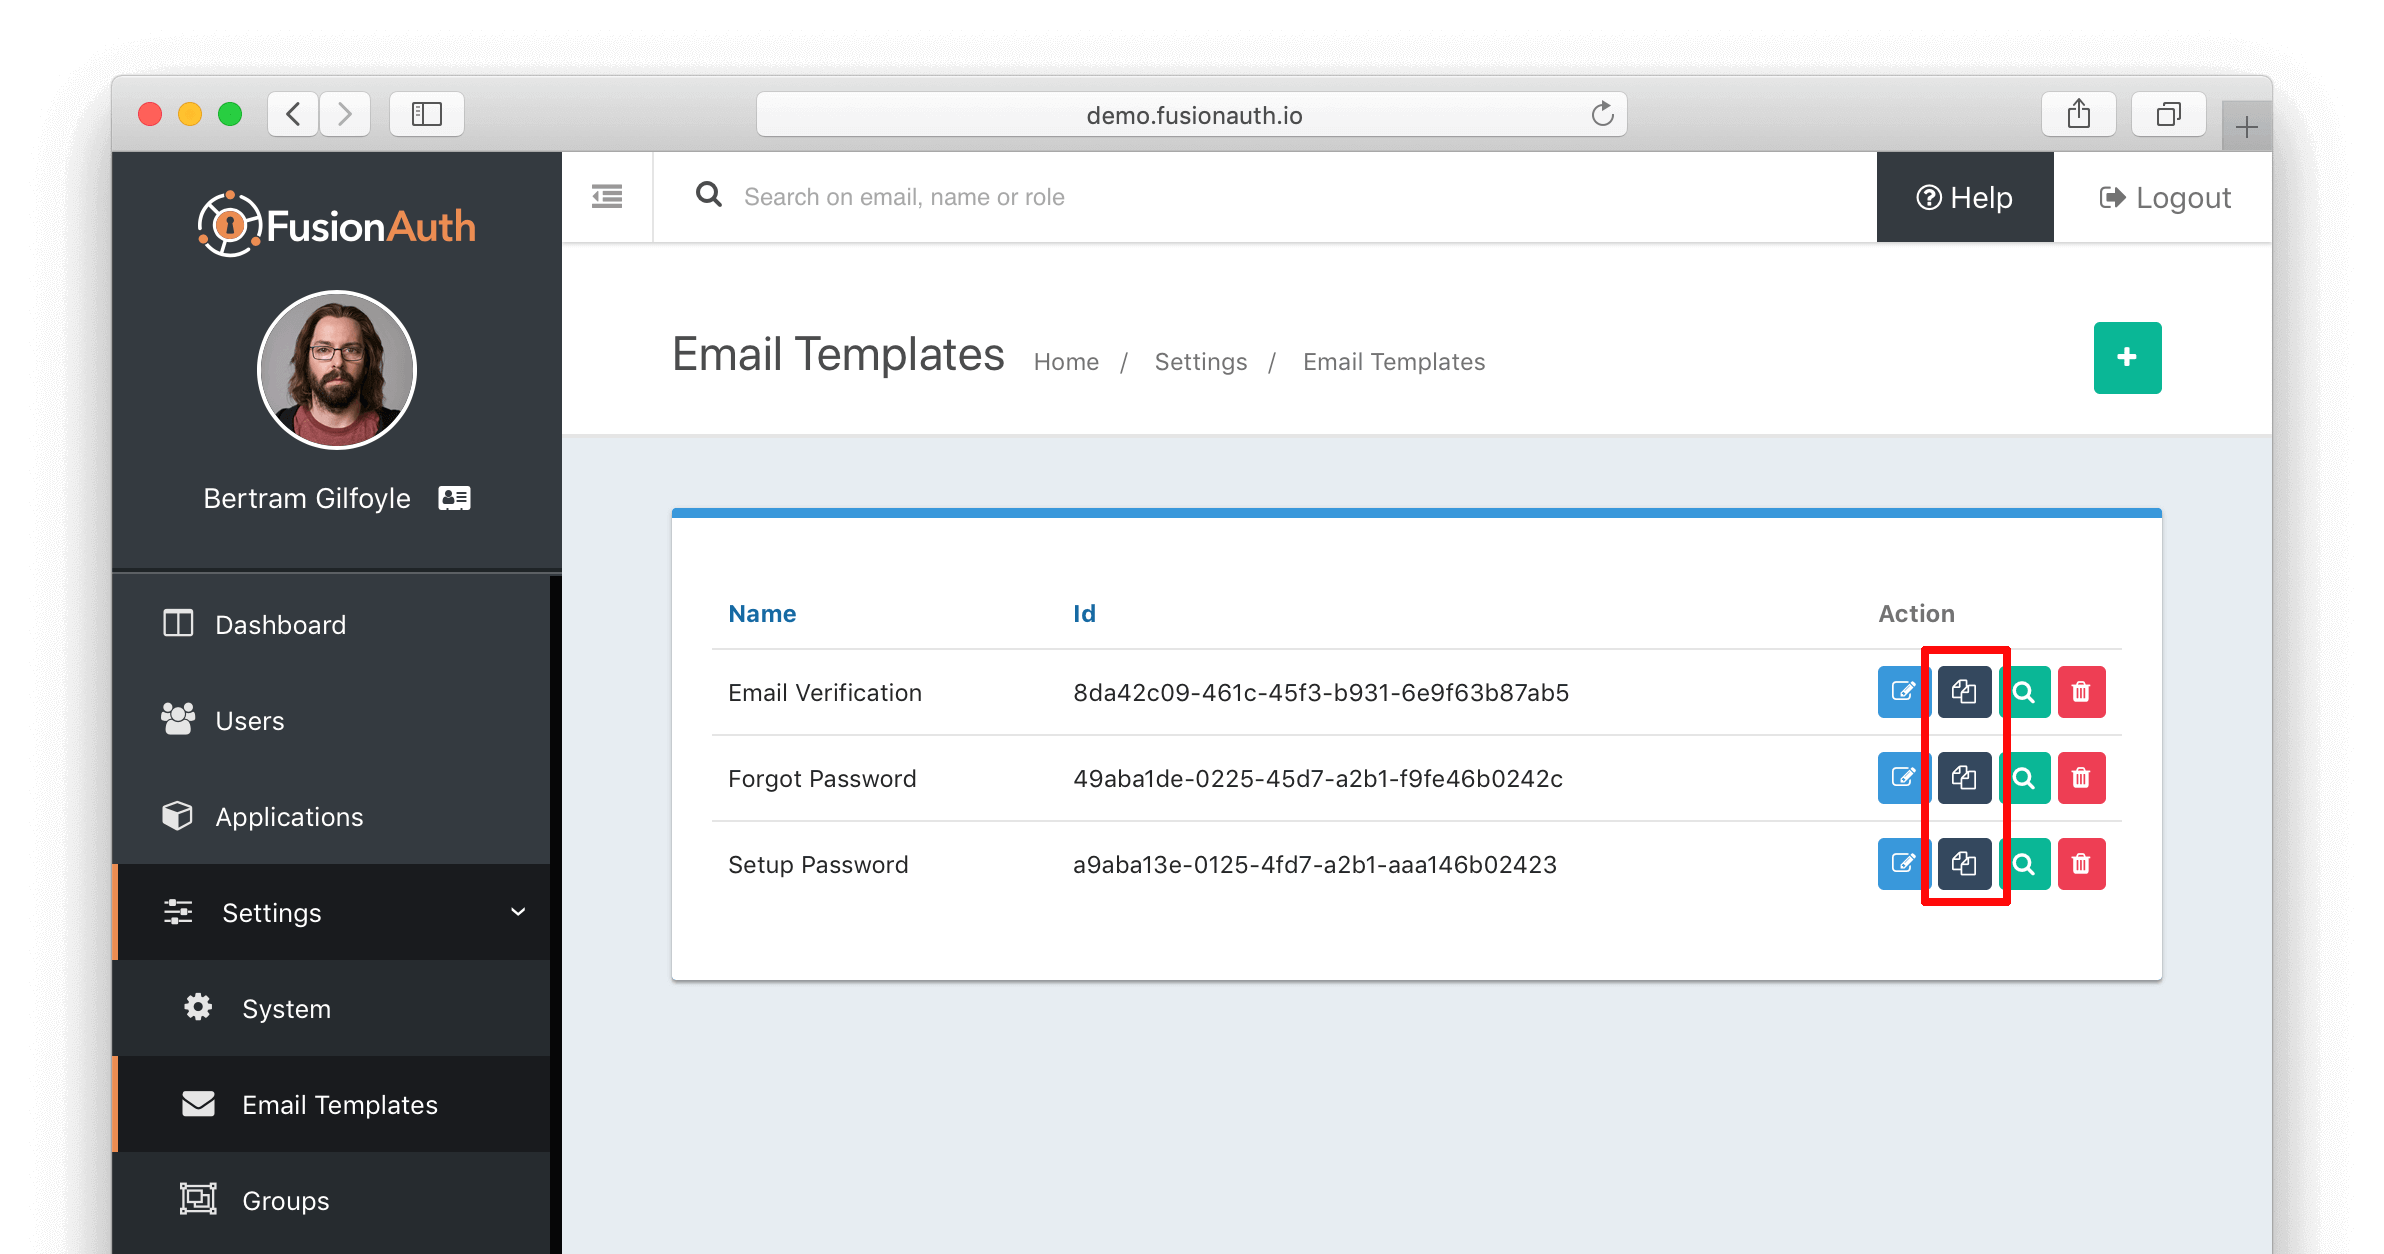Screen dimensions: 2384x1254
Task: Select the Email Verification ID text
Action: click(x=1321, y=693)
